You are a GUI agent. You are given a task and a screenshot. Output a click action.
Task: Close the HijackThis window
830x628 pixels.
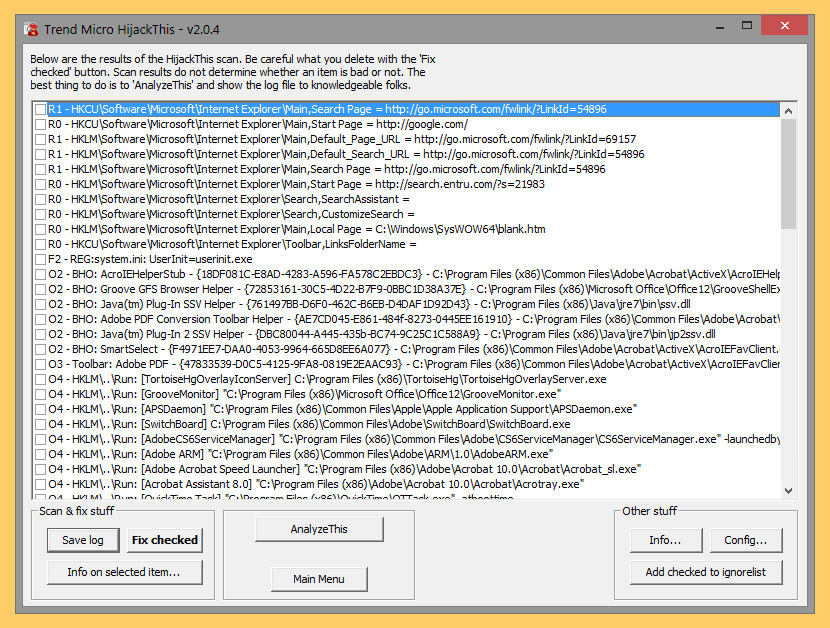pyautogui.click(x=784, y=25)
